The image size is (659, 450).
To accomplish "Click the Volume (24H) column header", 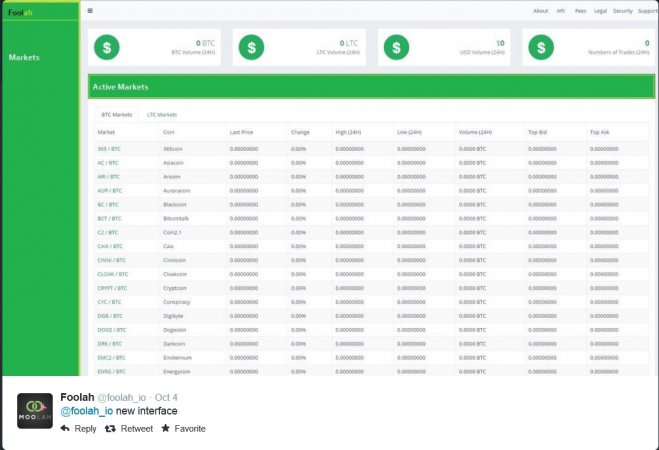I will pyautogui.click(x=475, y=132).
